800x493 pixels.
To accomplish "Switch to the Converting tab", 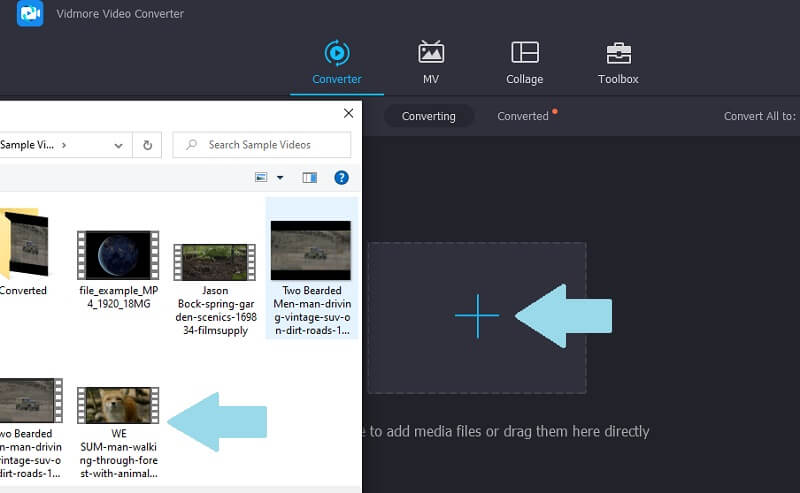I will click(x=428, y=116).
